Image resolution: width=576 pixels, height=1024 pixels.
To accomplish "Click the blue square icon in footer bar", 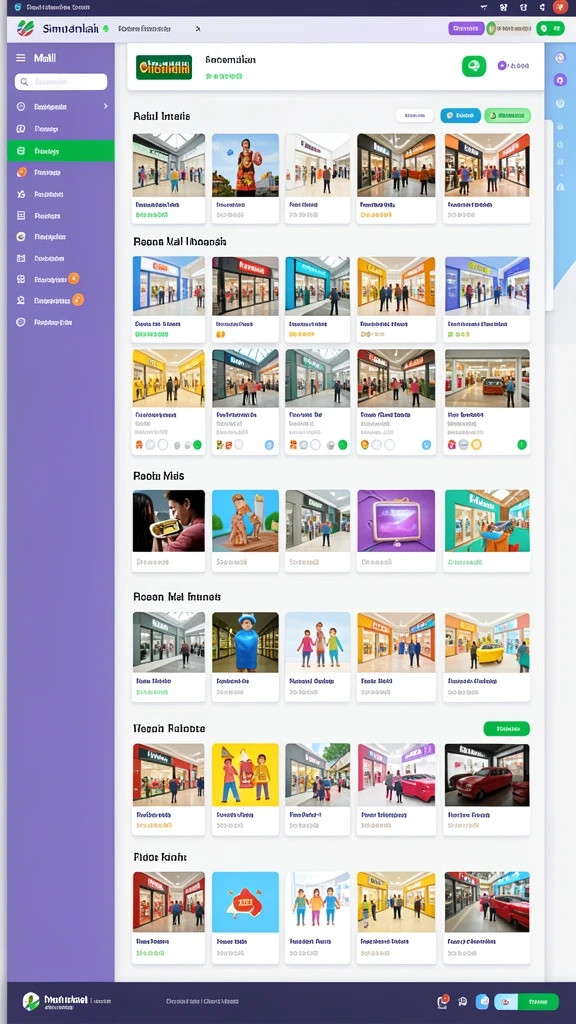I will [x=483, y=1001].
